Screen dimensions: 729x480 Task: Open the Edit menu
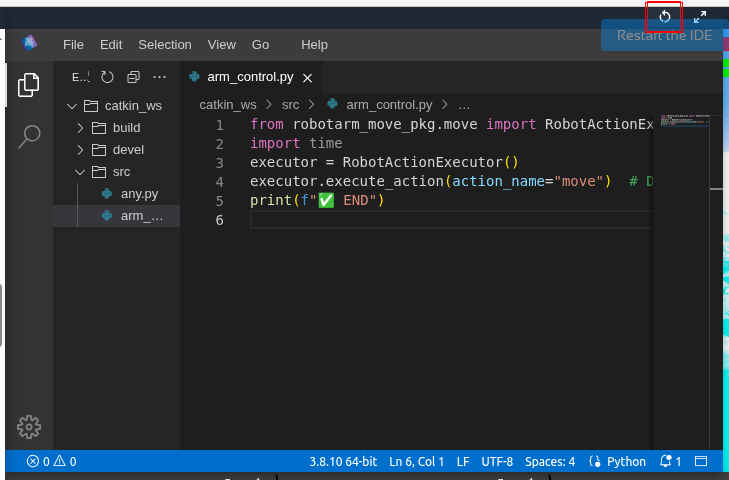tap(111, 45)
